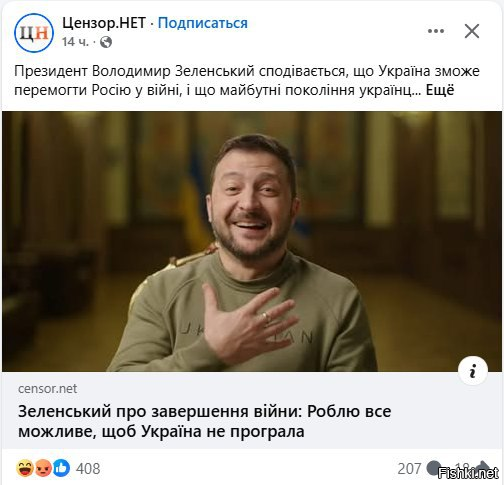
Task: Open the Цензор.НЕТ page name
Action: (x=104, y=23)
